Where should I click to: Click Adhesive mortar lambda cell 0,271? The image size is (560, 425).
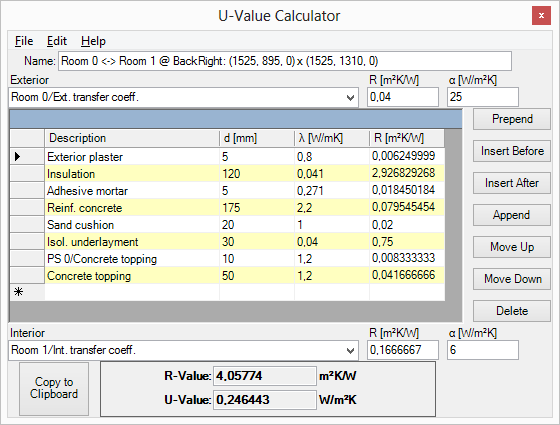[x=332, y=191]
